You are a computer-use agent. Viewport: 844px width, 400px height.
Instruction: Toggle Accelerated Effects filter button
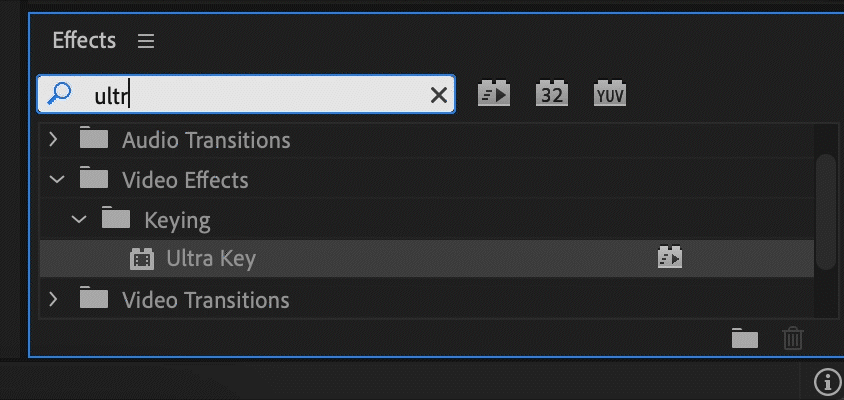click(x=495, y=94)
